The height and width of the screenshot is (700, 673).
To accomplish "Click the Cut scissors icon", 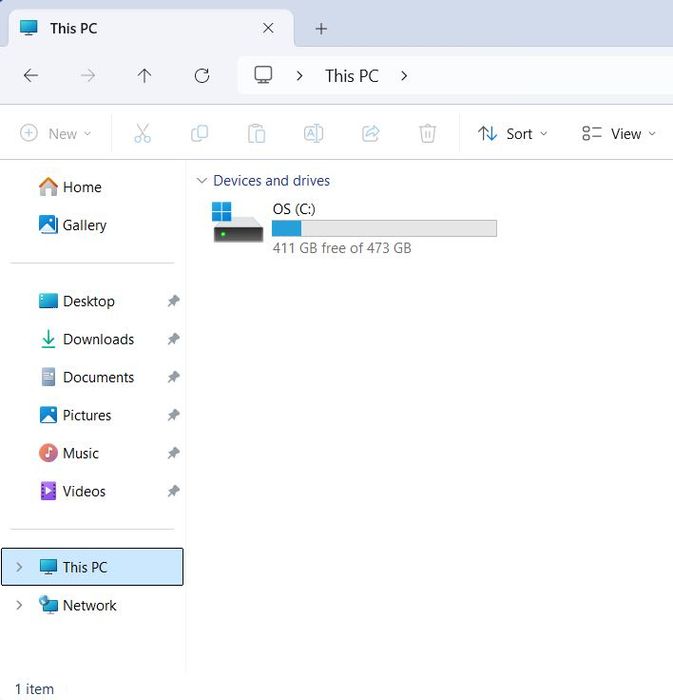I will (x=142, y=133).
